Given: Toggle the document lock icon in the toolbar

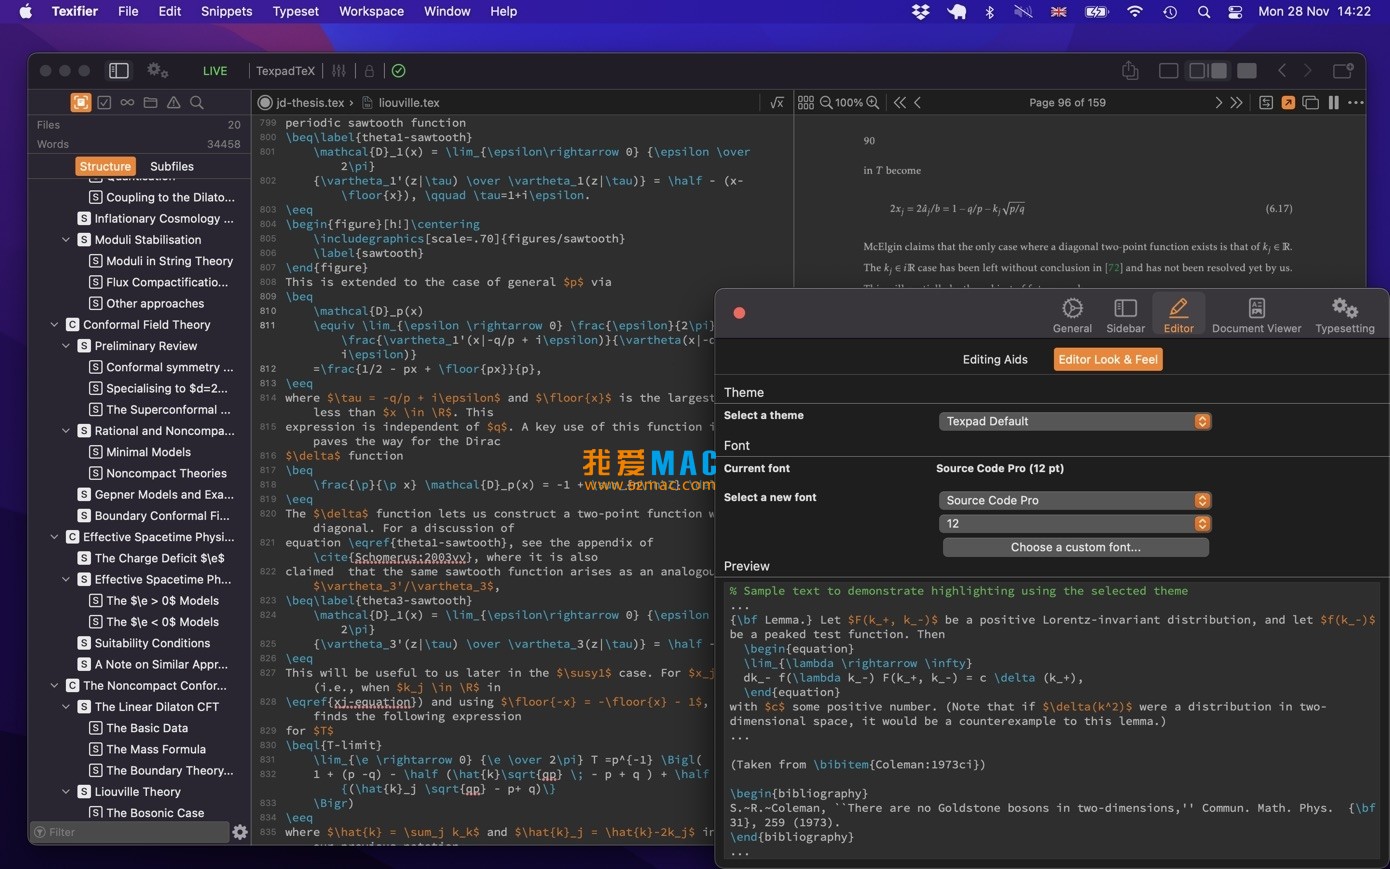Looking at the screenshot, I should point(368,70).
